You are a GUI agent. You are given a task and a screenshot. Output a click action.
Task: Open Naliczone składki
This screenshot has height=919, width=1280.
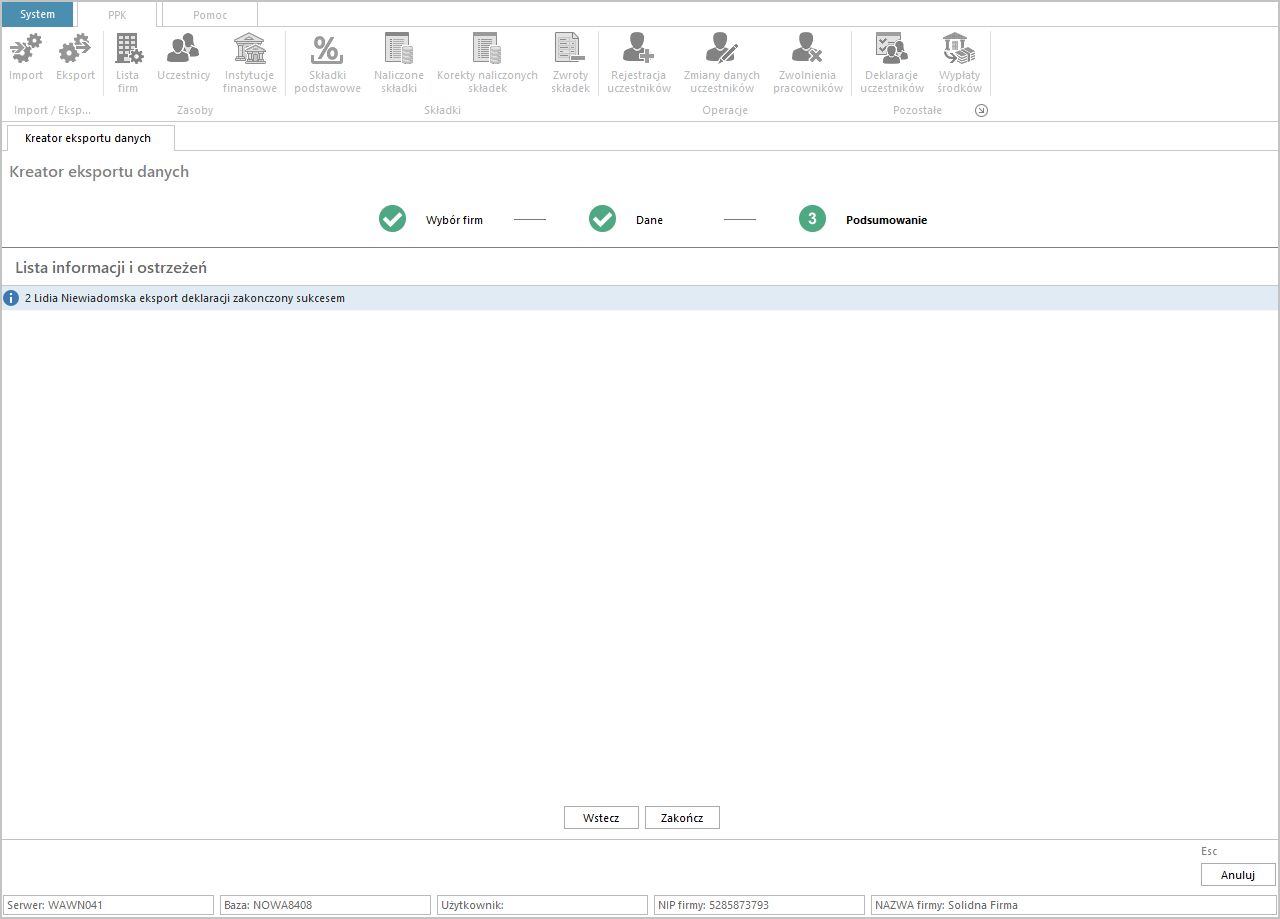399,64
